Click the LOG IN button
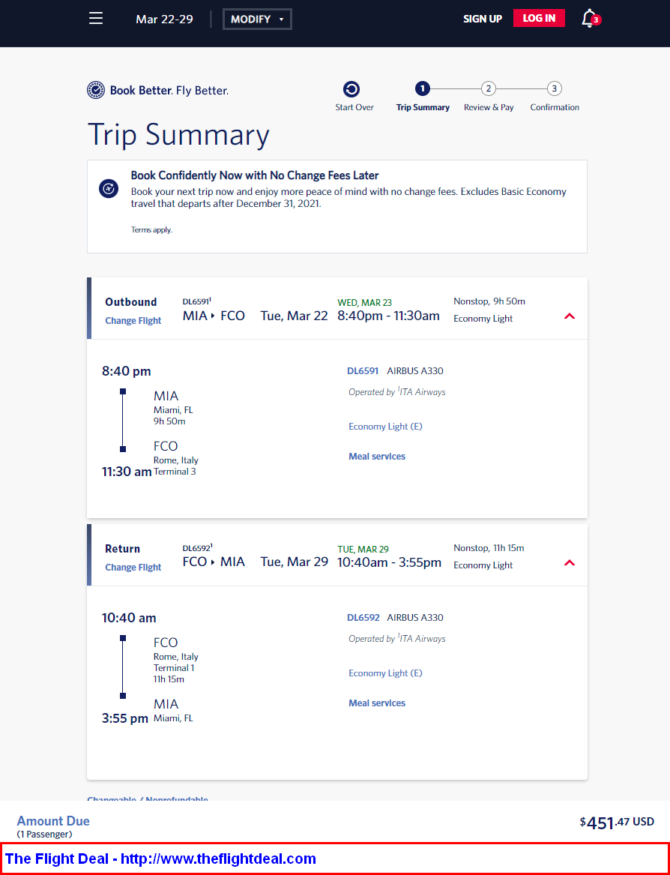Screen dimensions: 670x875 (x=539, y=18)
